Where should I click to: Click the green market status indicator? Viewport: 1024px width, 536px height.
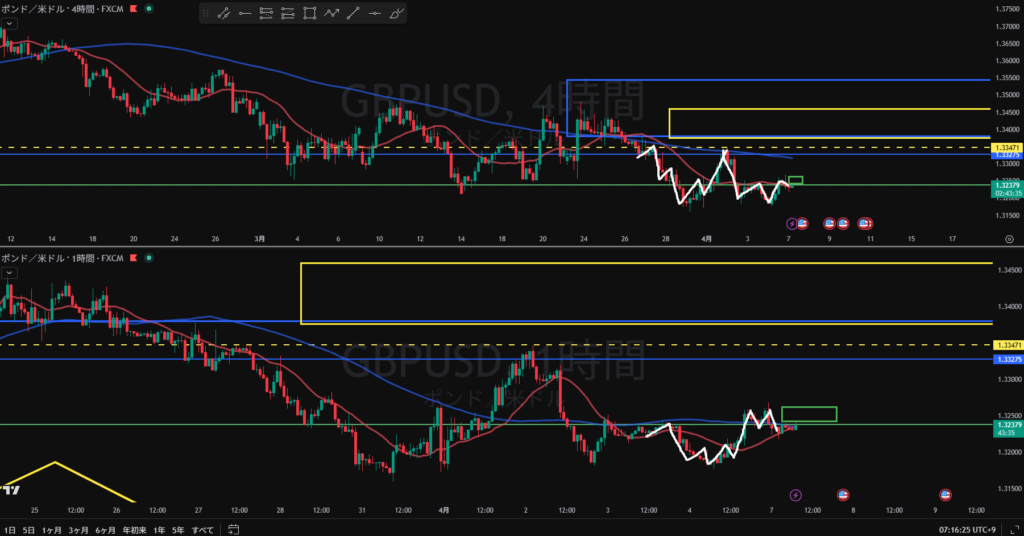[x=149, y=8]
